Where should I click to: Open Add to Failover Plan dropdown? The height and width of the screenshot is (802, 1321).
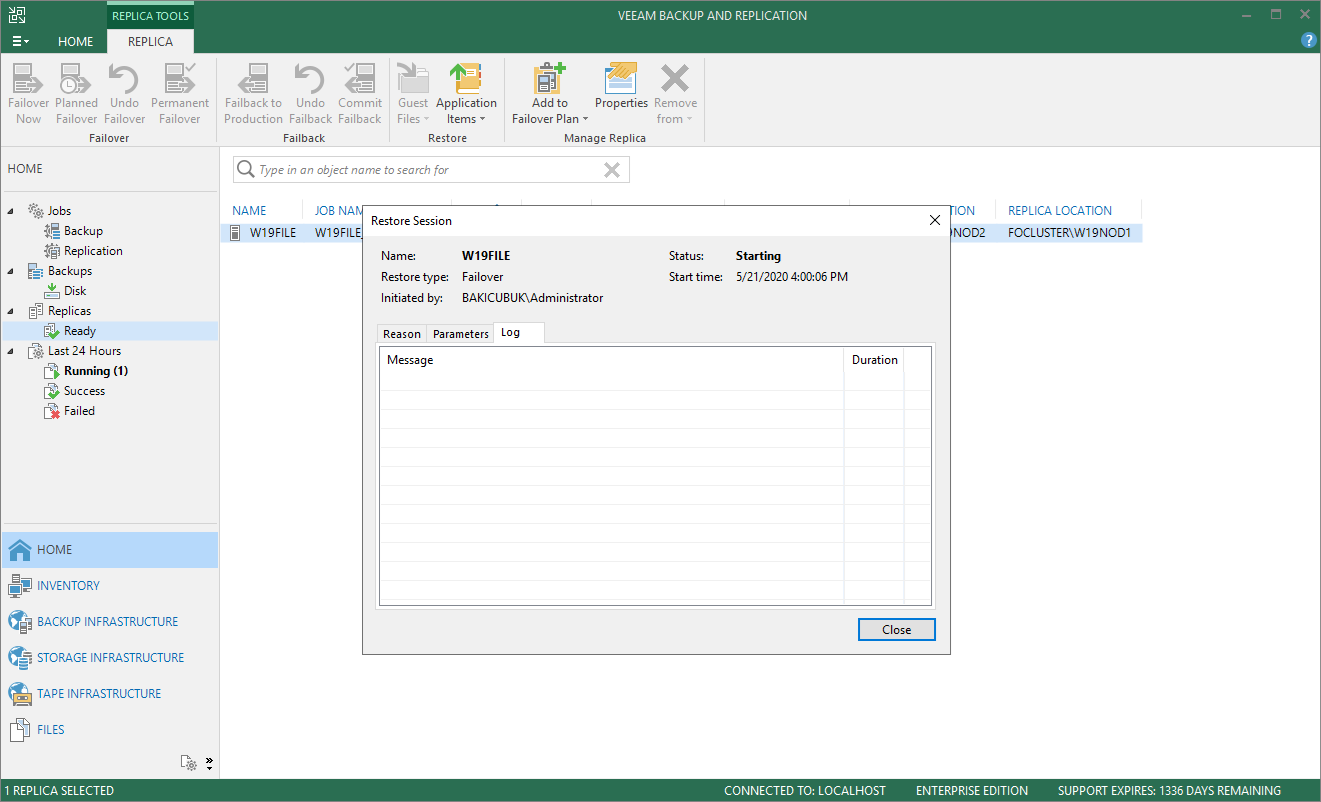[x=549, y=94]
